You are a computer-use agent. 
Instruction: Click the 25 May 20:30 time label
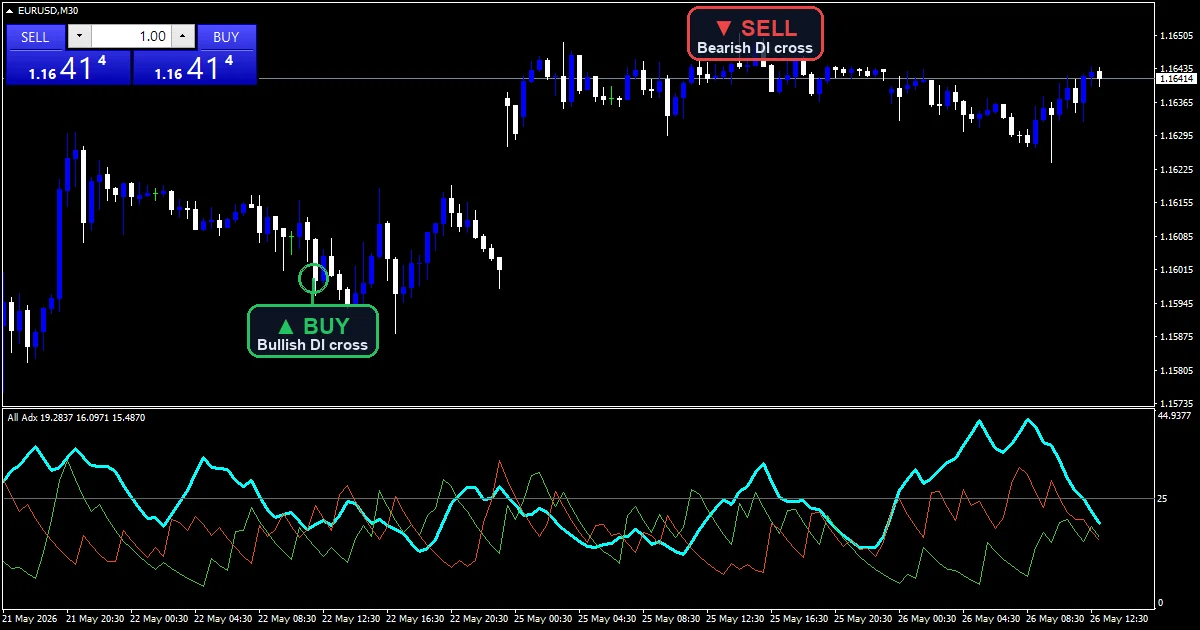coord(863,618)
